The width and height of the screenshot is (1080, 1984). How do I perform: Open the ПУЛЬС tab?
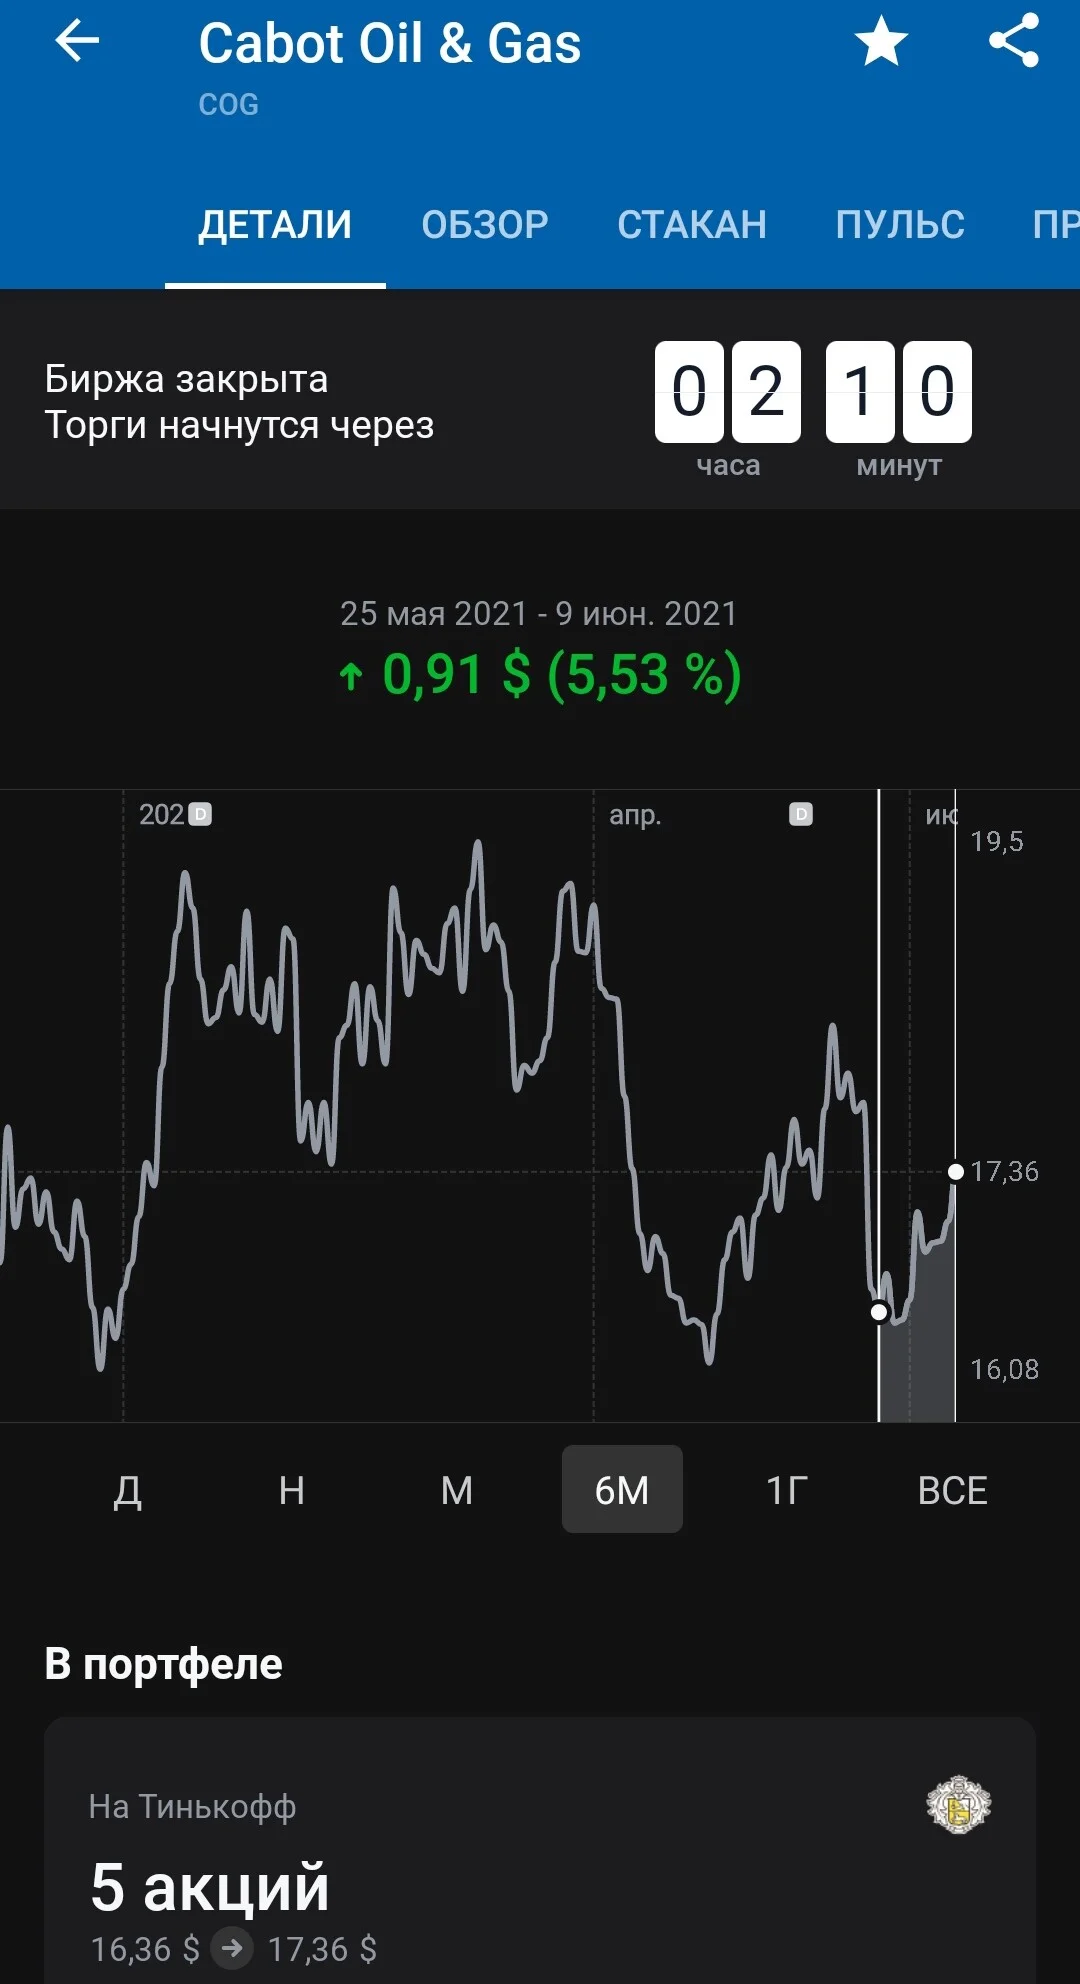(x=900, y=225)
